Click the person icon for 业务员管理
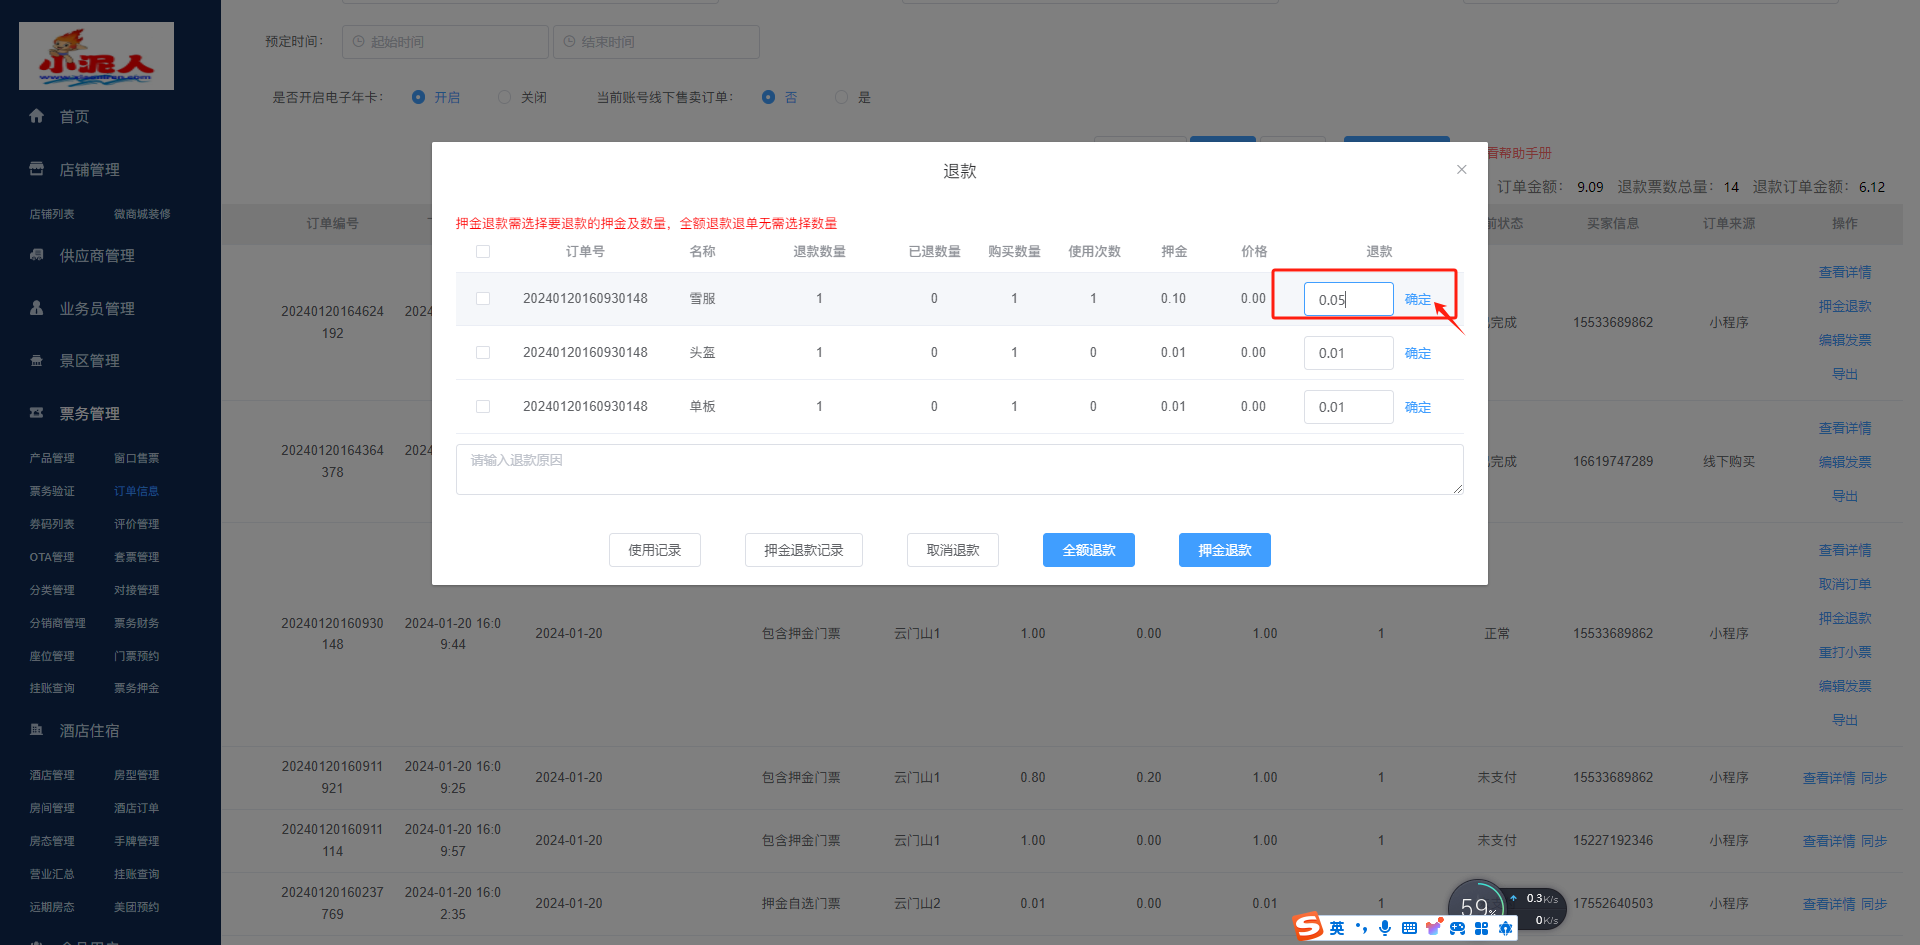 [x=37, y=308]
